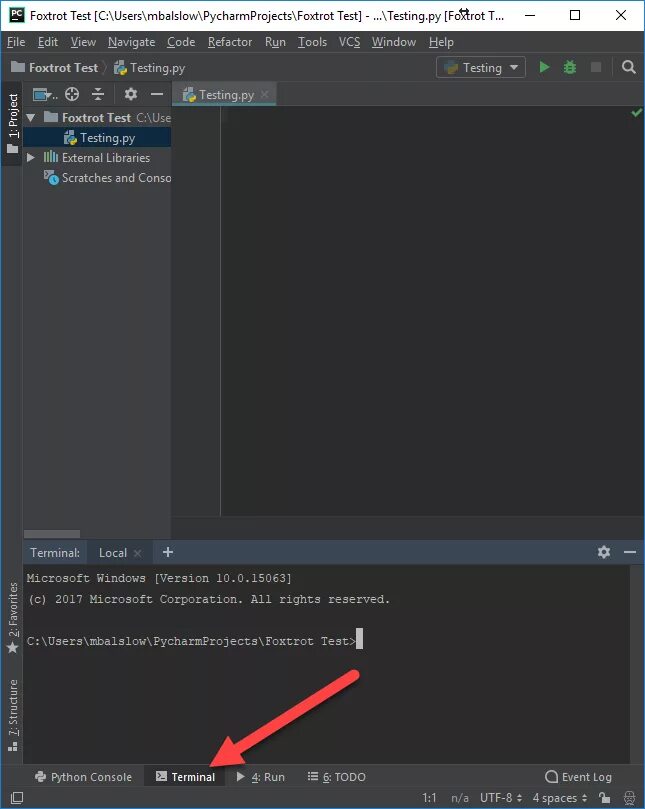Open the Event Log
This screenshot has width=645, height=809.
point(578,777)
